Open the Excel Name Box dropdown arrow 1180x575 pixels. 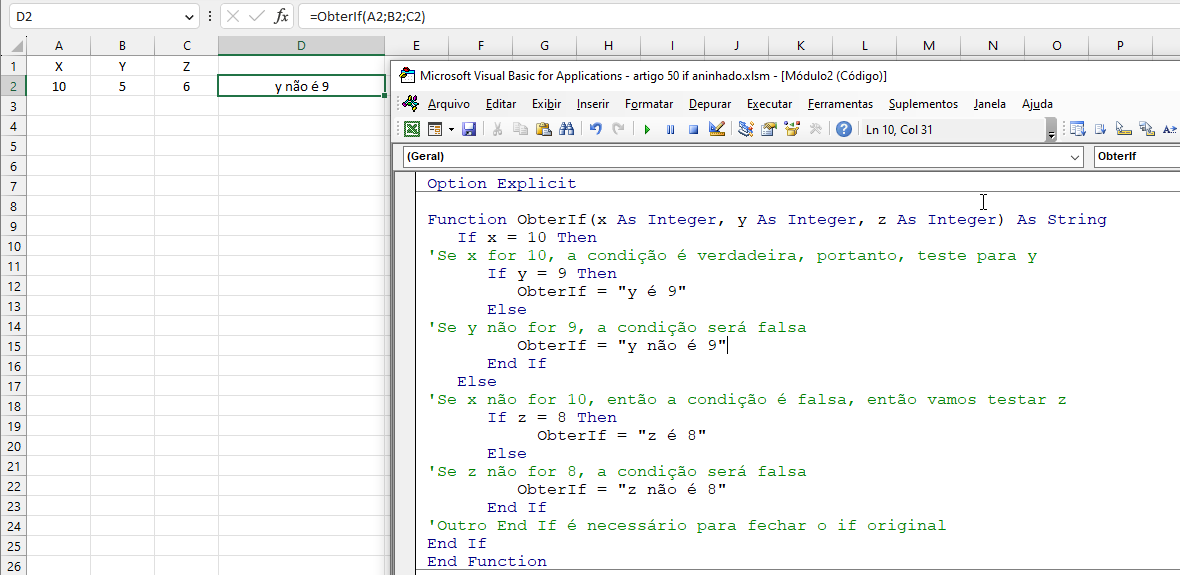tap(187, 17)
